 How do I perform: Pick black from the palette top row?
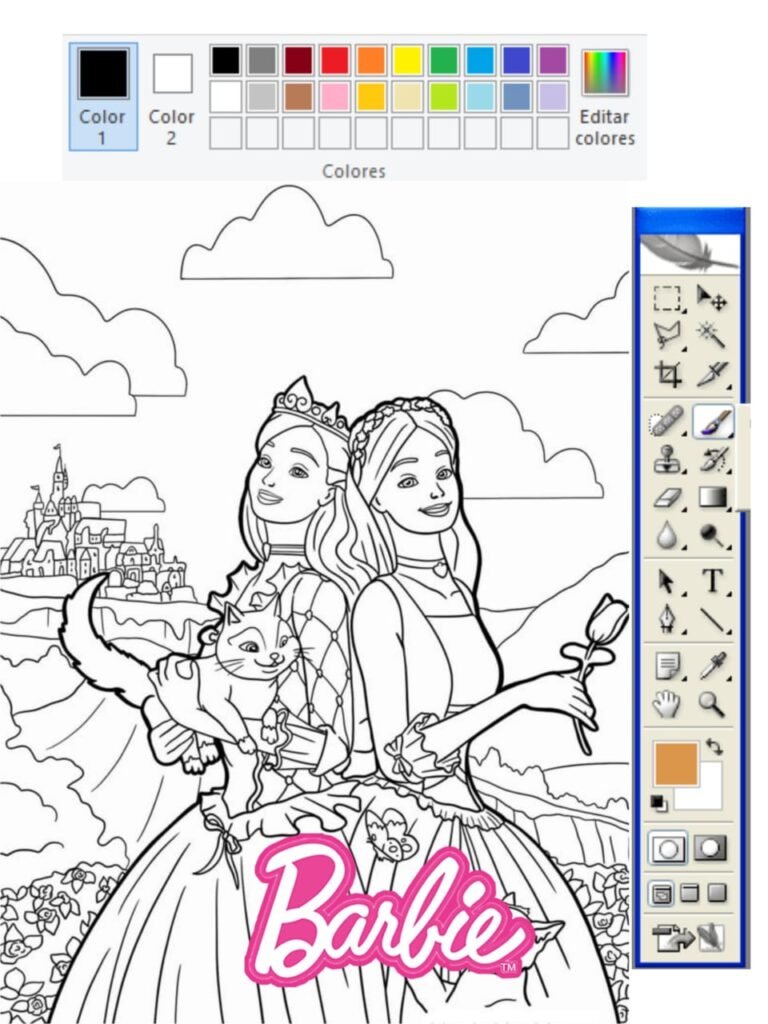point(226,60)
